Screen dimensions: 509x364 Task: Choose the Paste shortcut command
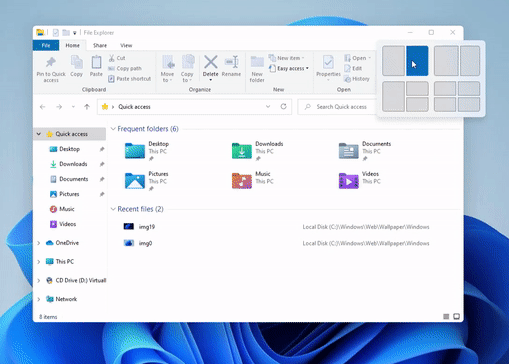coord(129,79)
